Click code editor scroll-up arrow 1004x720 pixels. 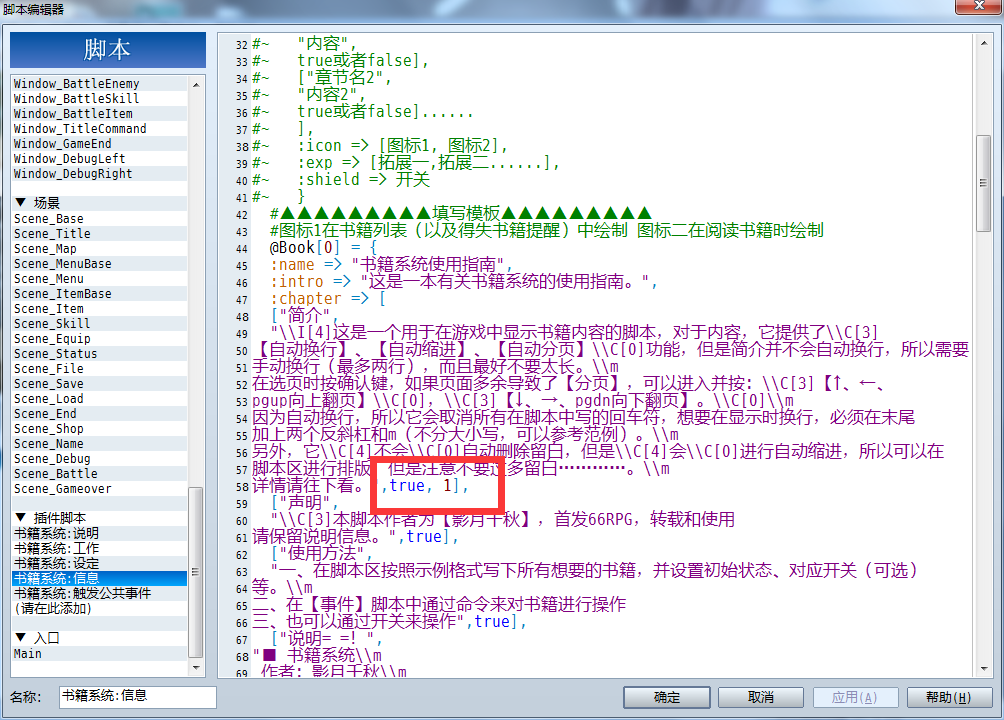point(984,43)
